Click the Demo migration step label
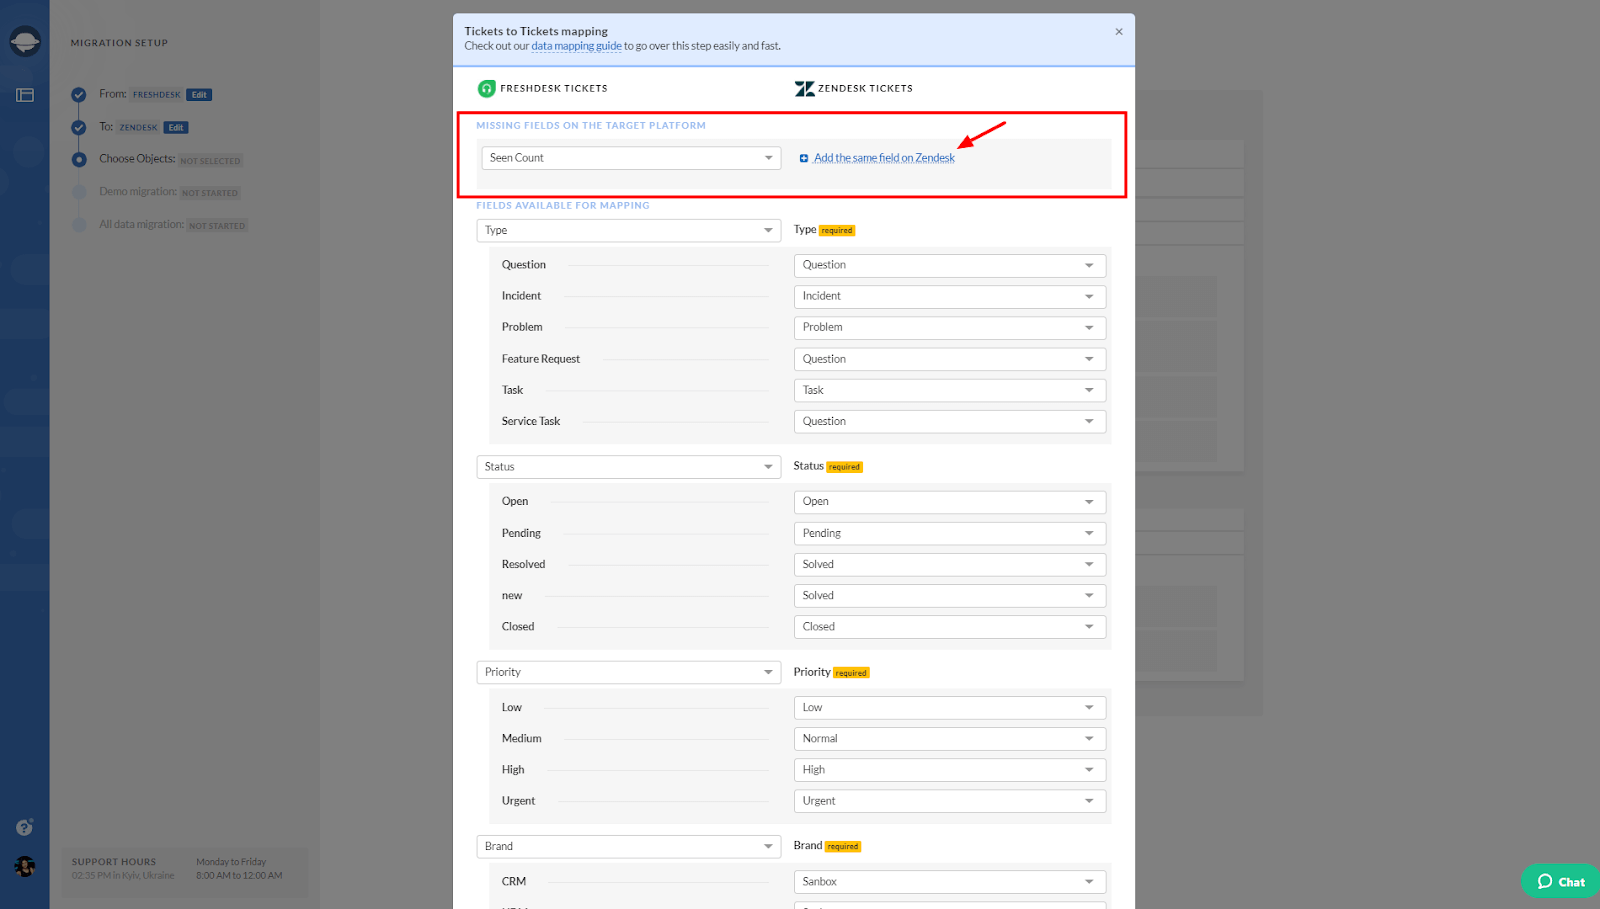 [138, 192]
